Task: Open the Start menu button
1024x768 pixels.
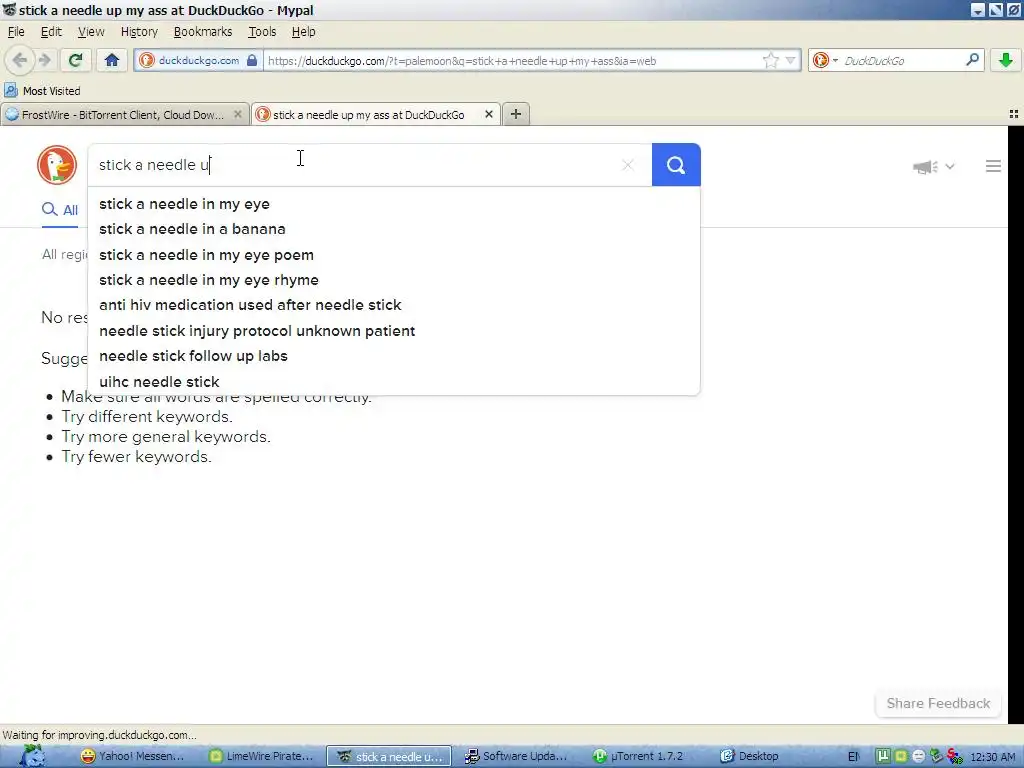Action: (31, 756)
